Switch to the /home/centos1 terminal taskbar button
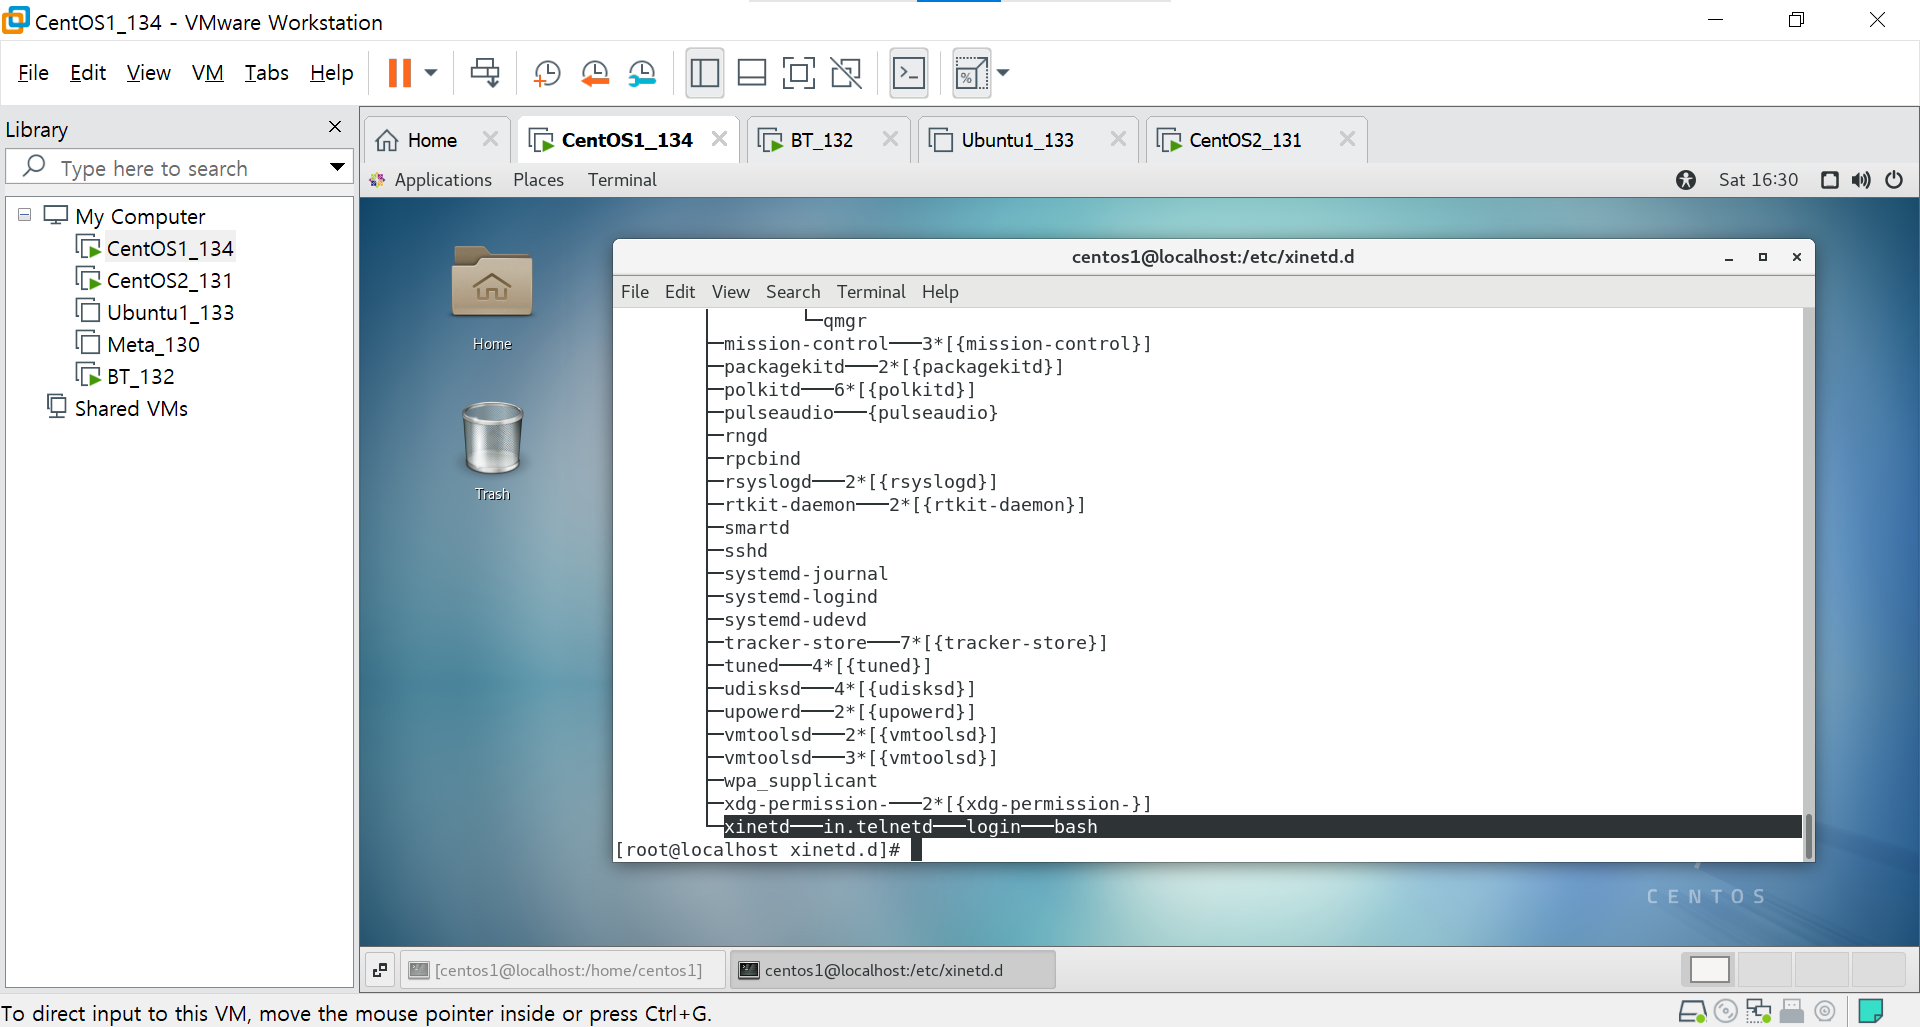 tap(563, 970)
